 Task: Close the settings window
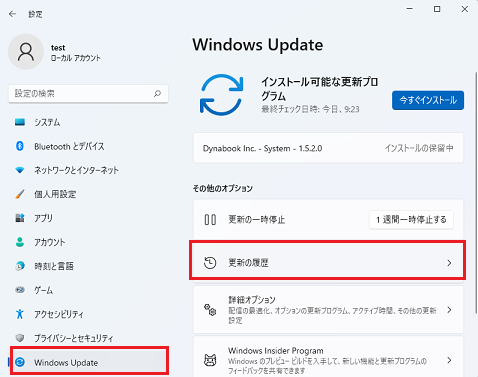[465, 9]
